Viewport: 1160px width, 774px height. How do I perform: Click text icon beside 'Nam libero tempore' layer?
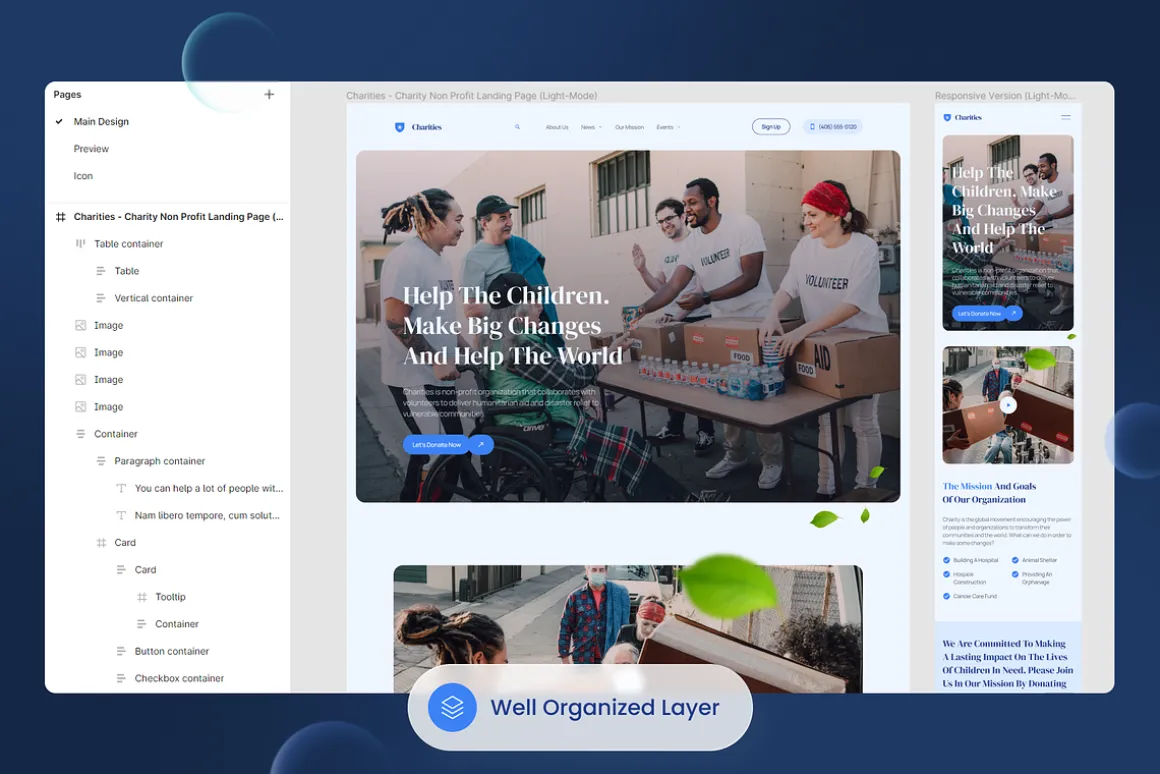pyautogui.click(x=121, y=515)
